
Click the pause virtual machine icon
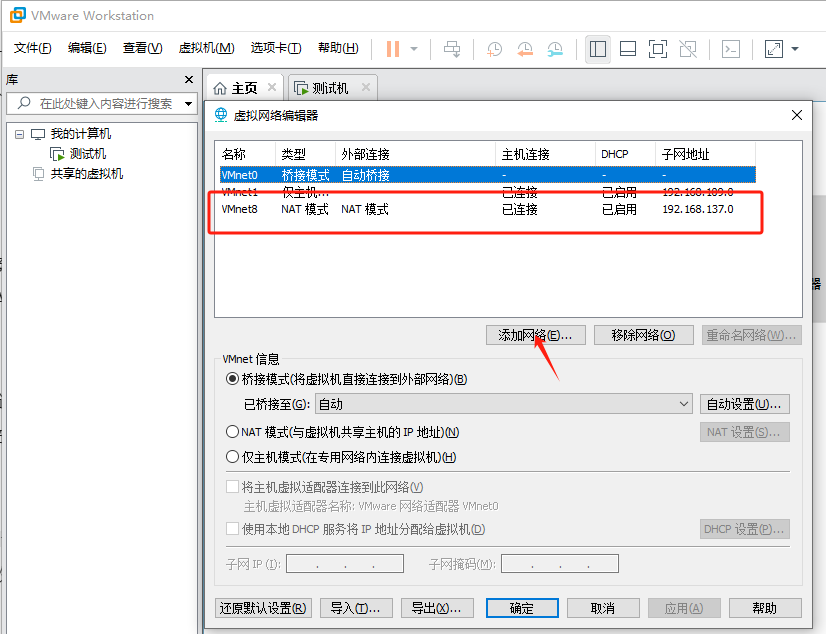[x=392, y=49]
